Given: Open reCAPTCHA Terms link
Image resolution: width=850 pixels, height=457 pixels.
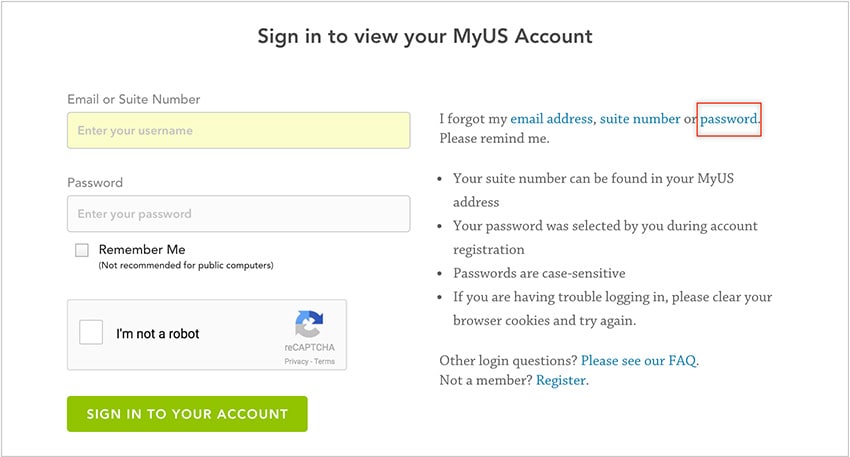Looking at the screenshot, I should tap(324, 361).
